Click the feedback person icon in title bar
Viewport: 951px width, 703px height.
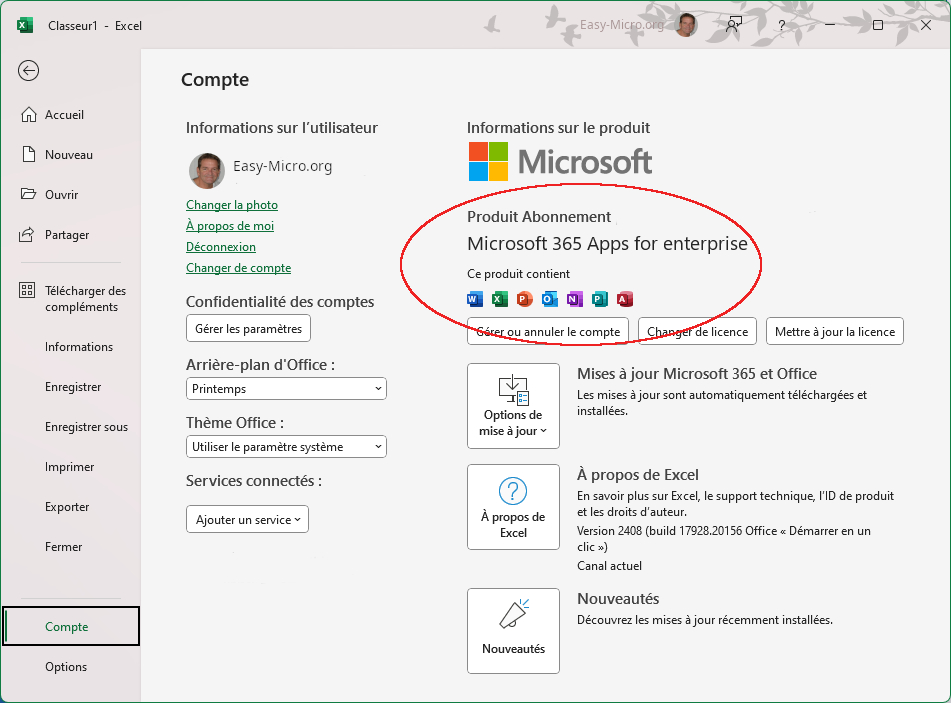pyautogui.click(x=734, y=25)
